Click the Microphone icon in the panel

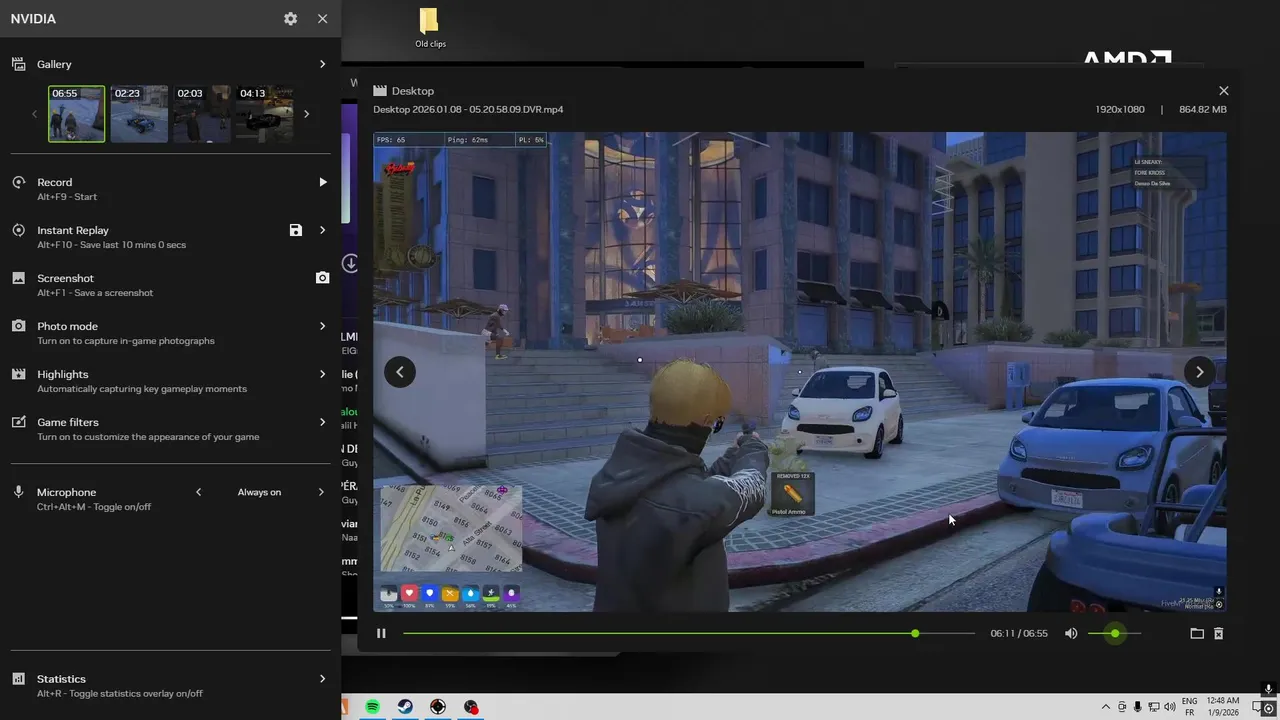(18, 492)
